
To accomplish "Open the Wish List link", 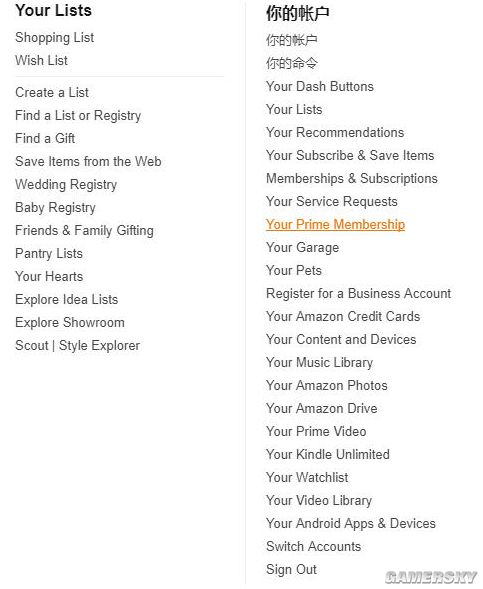I will (x=41, y=60).
